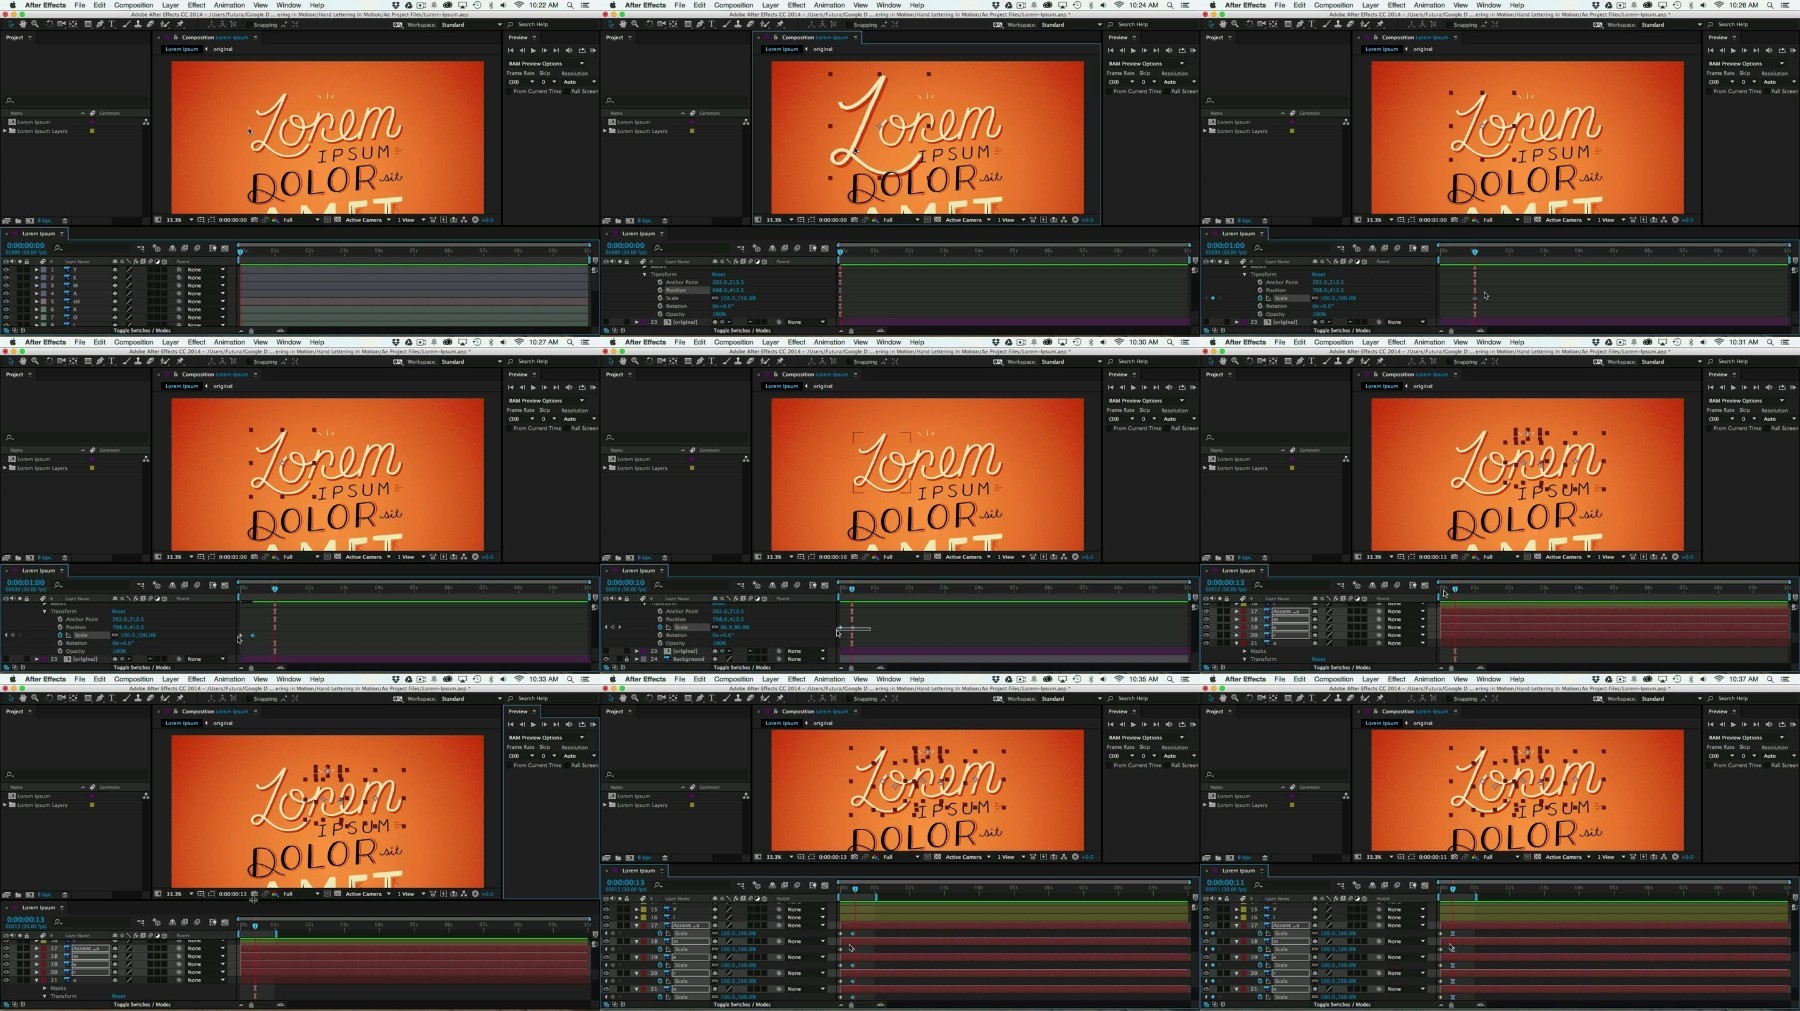Click the Scale value 100.0,100.0% under layer 17, 10:35 AM
The width and height of the screenshot is (1800, 1011).
coord(738,933)
